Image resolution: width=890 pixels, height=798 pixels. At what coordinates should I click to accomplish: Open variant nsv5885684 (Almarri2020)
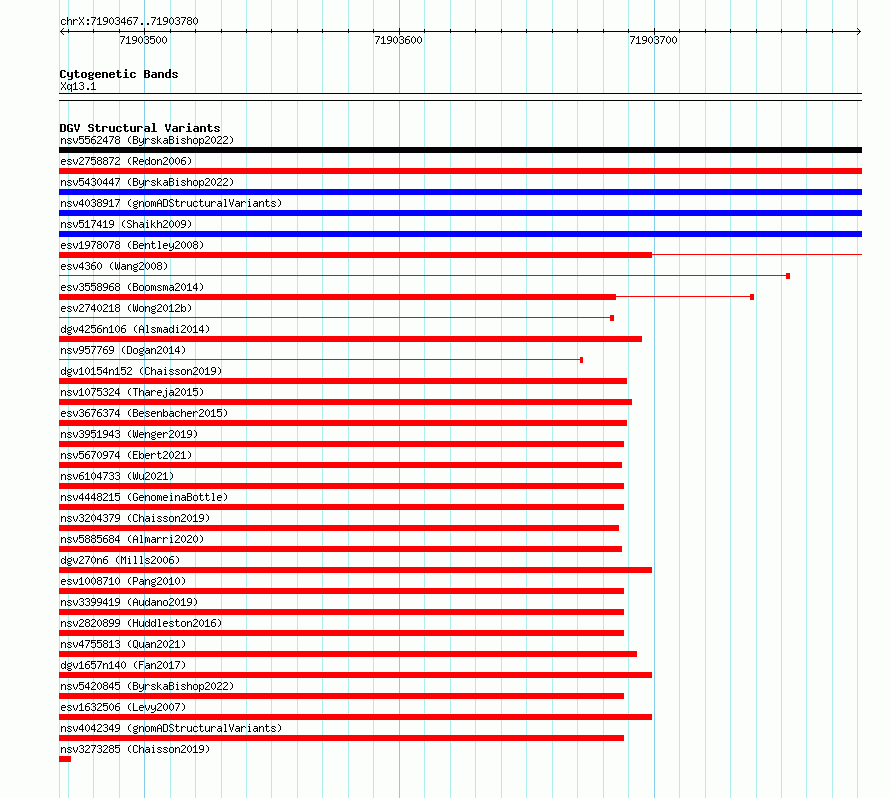point(132,539)
